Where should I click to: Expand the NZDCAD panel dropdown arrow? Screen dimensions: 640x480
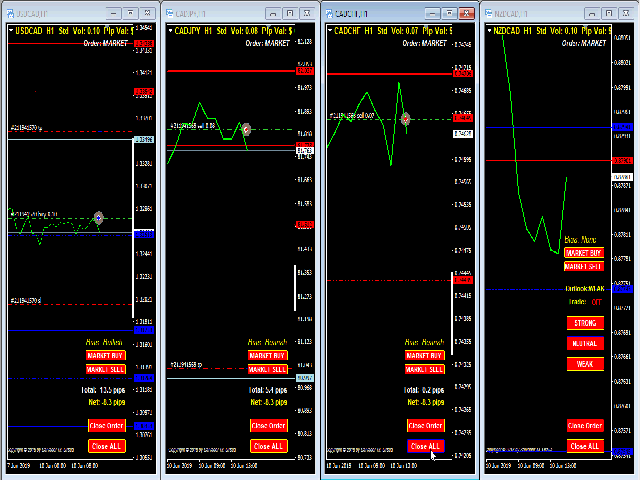pos(487,31)
